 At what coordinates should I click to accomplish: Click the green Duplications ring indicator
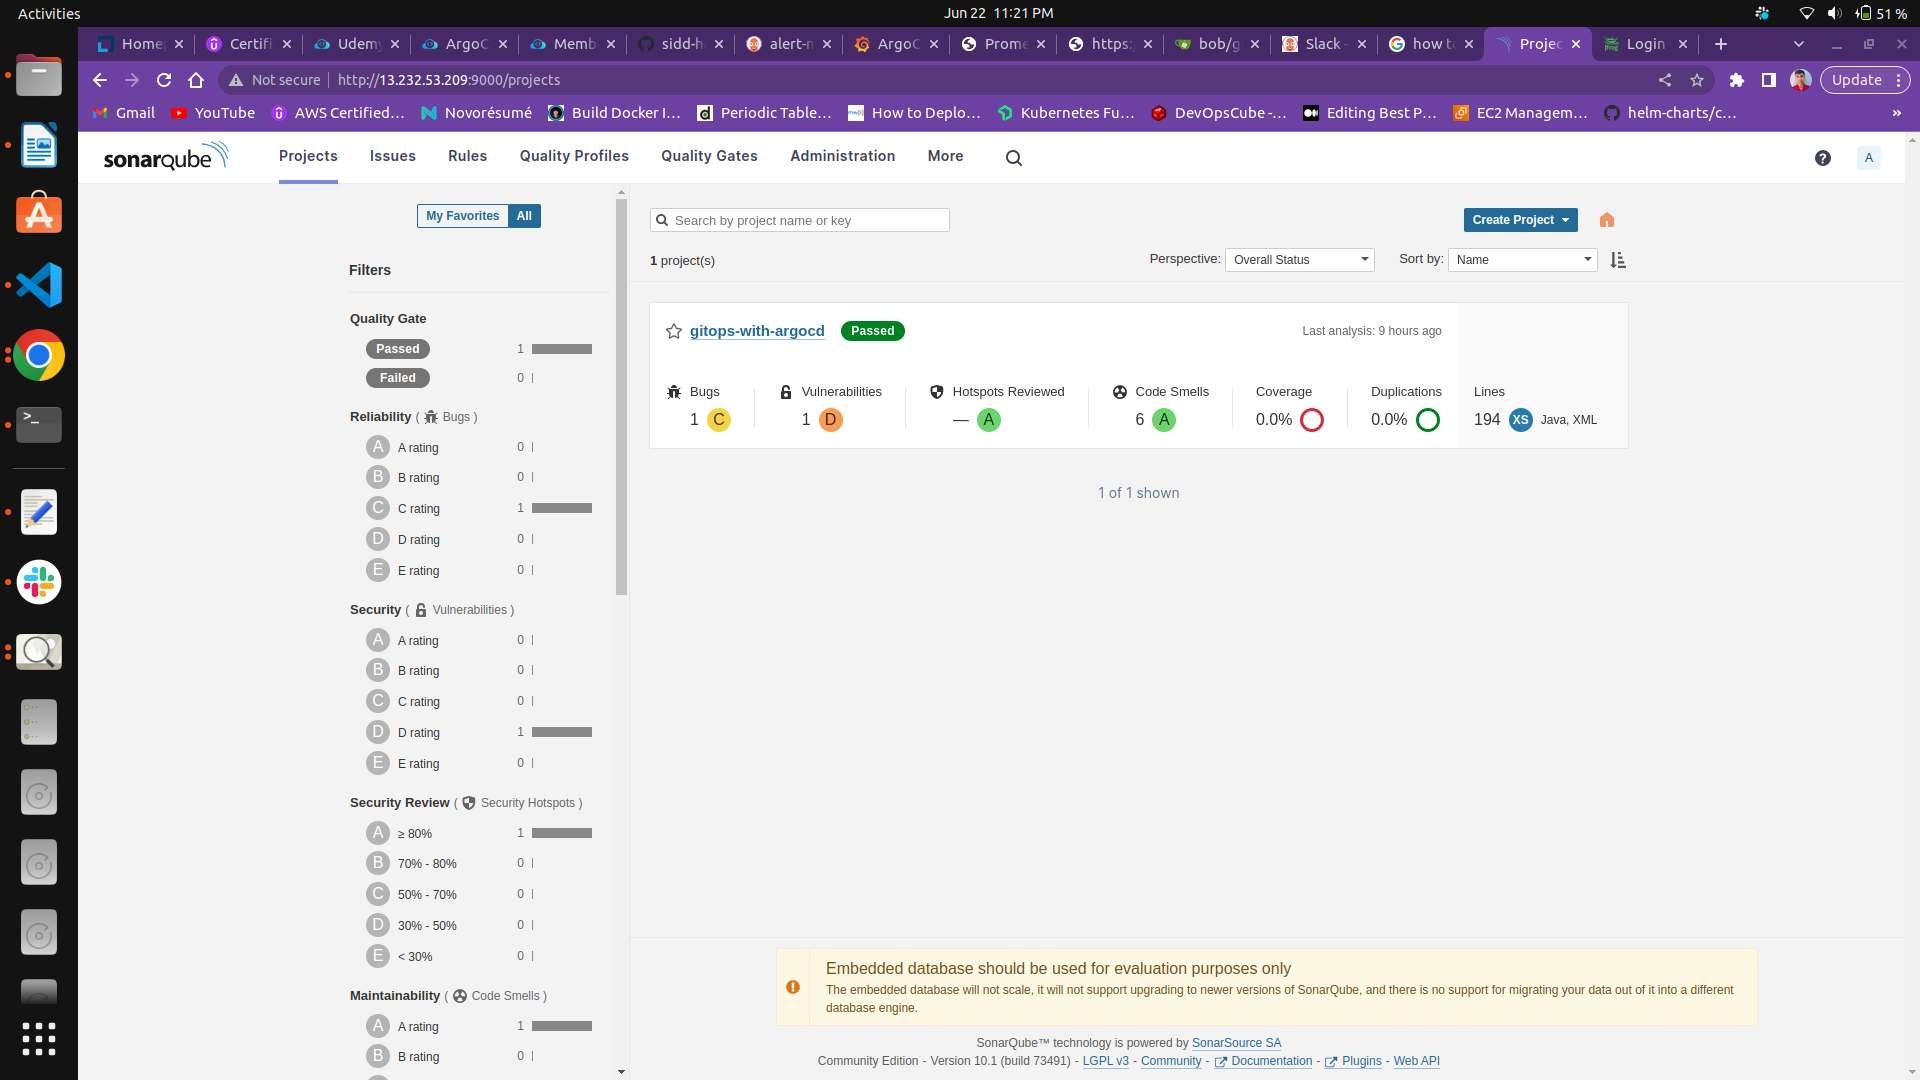pos(1428,420)
